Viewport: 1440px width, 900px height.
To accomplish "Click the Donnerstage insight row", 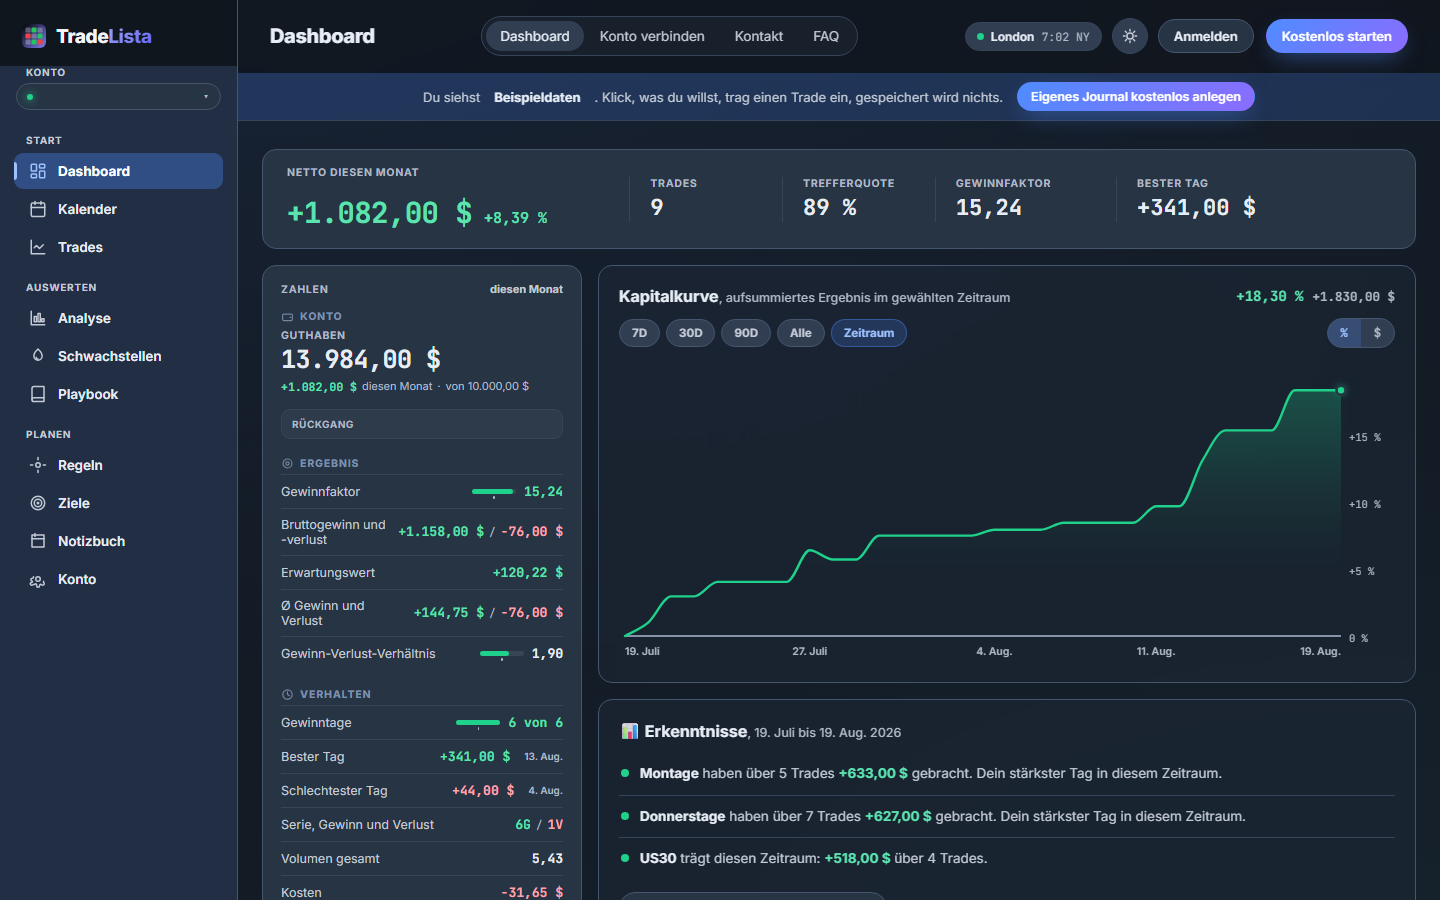I will point(1007,816).
